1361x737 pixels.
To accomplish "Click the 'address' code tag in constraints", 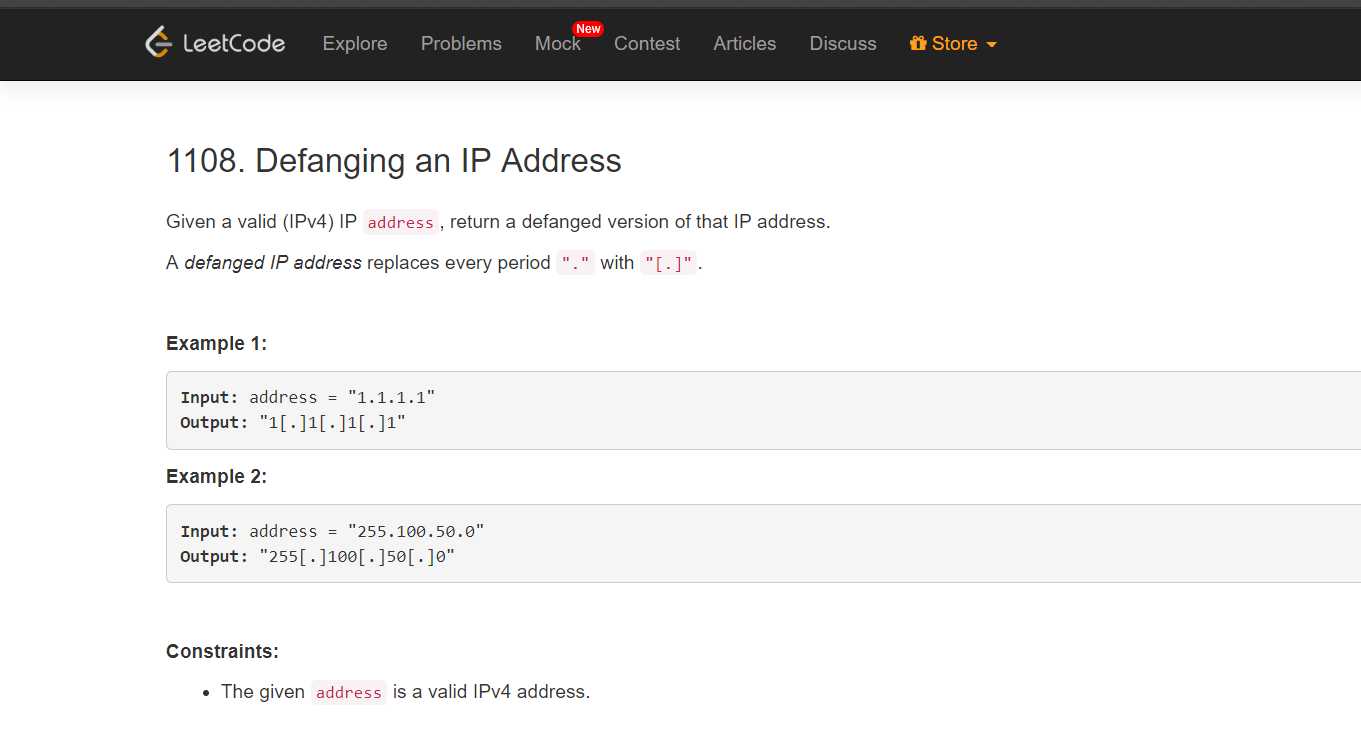I will pos(348,692).
